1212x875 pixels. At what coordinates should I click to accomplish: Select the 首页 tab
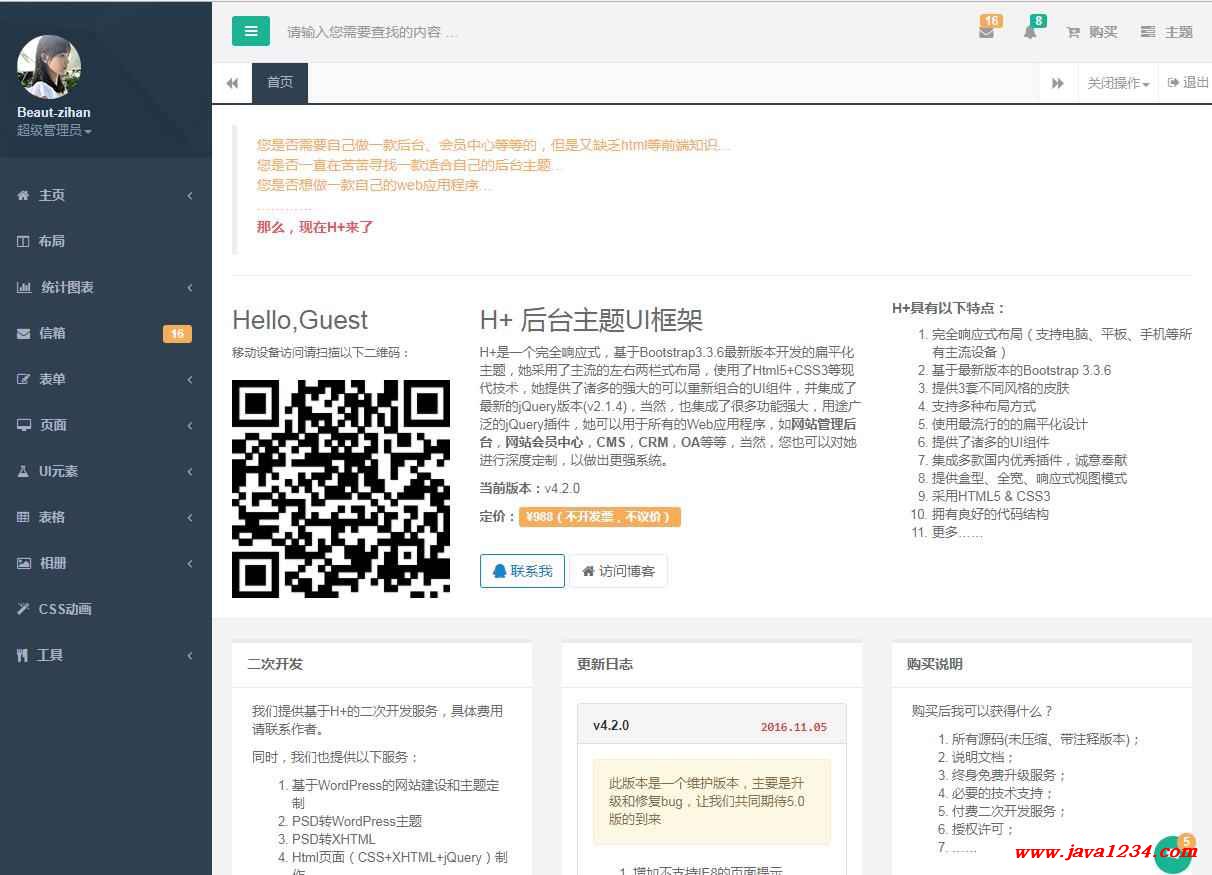coord(280,83)
